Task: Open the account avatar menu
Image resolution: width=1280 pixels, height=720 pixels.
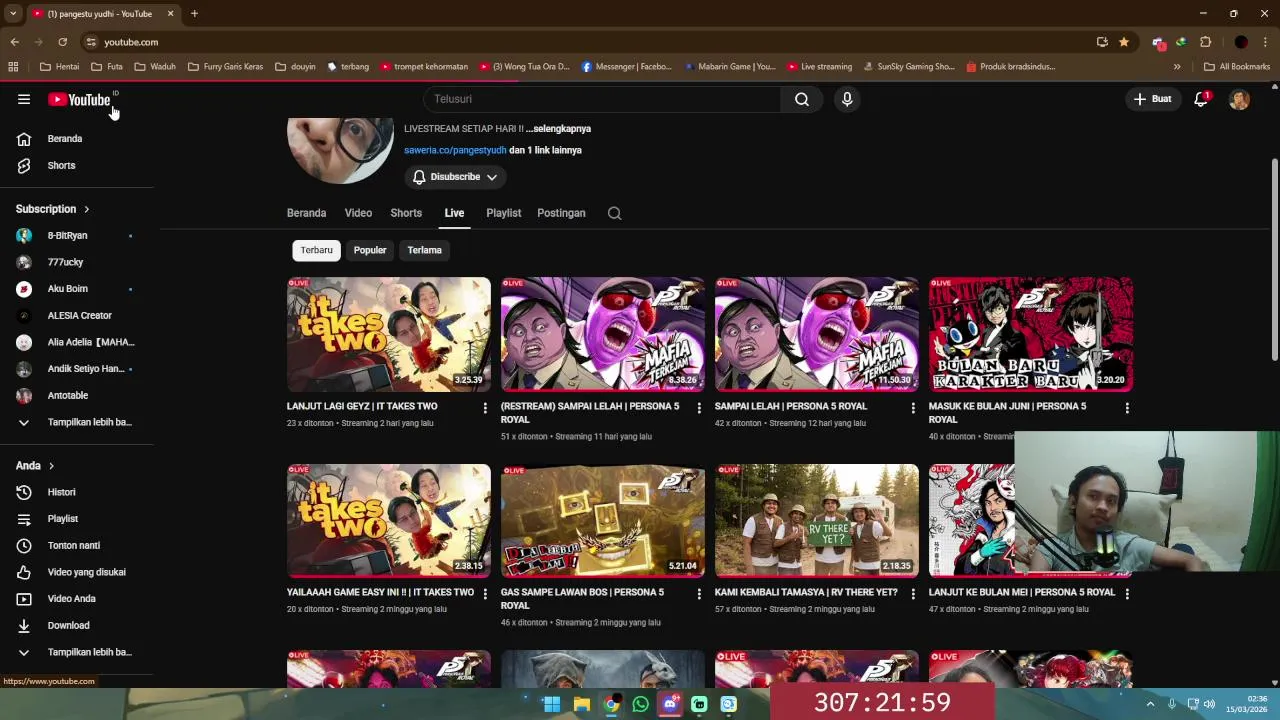Action: point(1239,99)
